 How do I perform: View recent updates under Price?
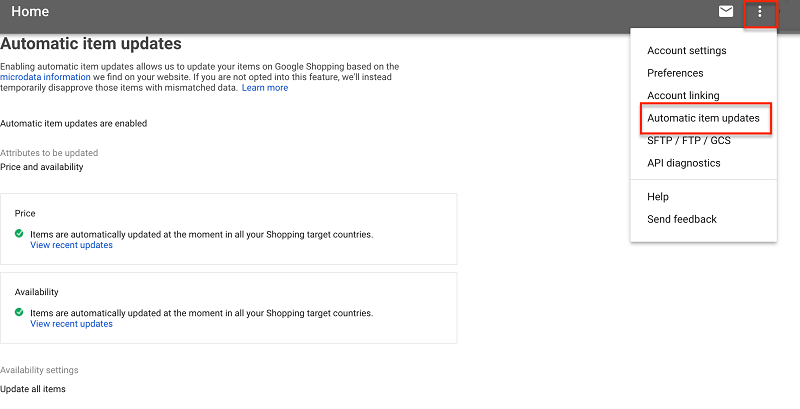pyautogui.click(x=71, y=245)
